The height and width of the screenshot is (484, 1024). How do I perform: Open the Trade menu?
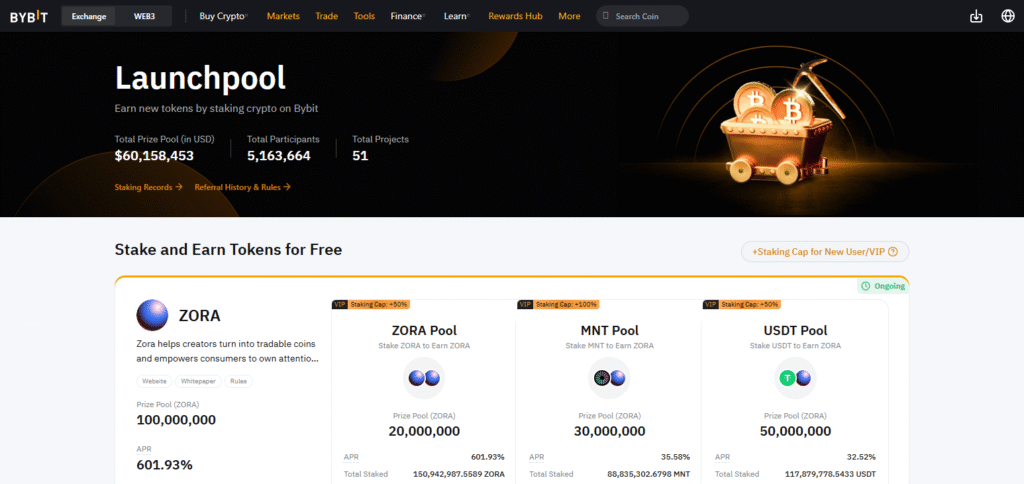(327, 16)
